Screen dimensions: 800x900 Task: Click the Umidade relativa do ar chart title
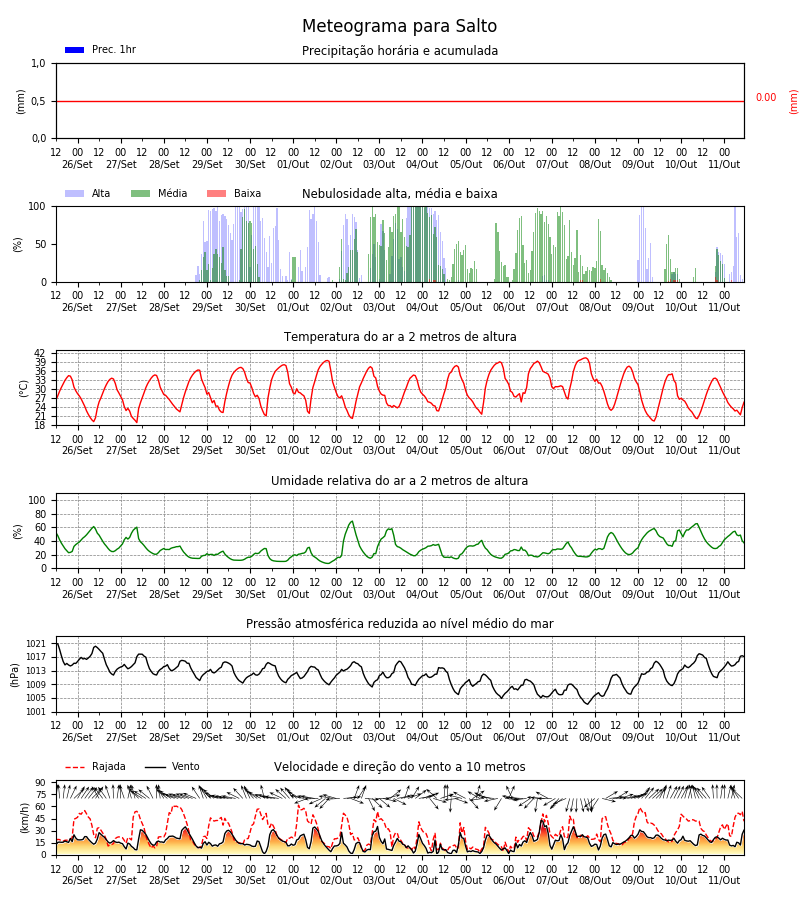click(399, 480)
